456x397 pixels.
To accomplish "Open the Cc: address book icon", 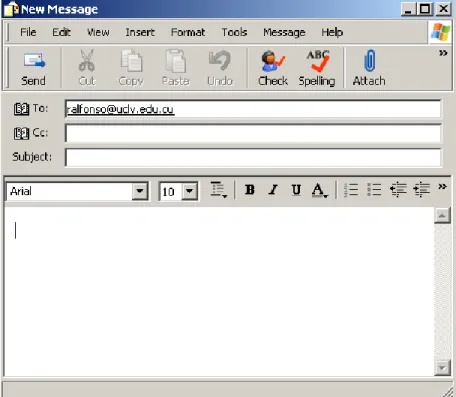I will point(21,133).
